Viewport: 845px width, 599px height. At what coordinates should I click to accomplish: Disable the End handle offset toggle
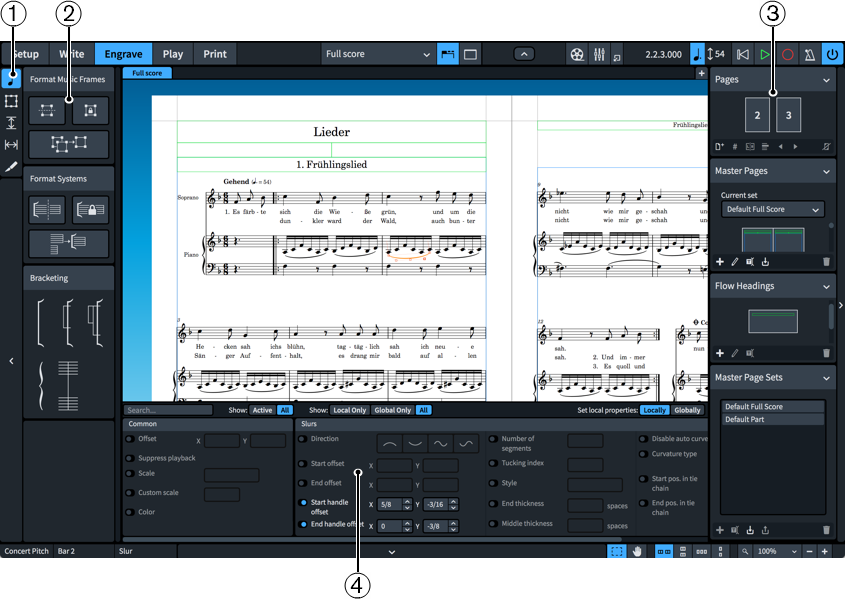click(303, 524)
